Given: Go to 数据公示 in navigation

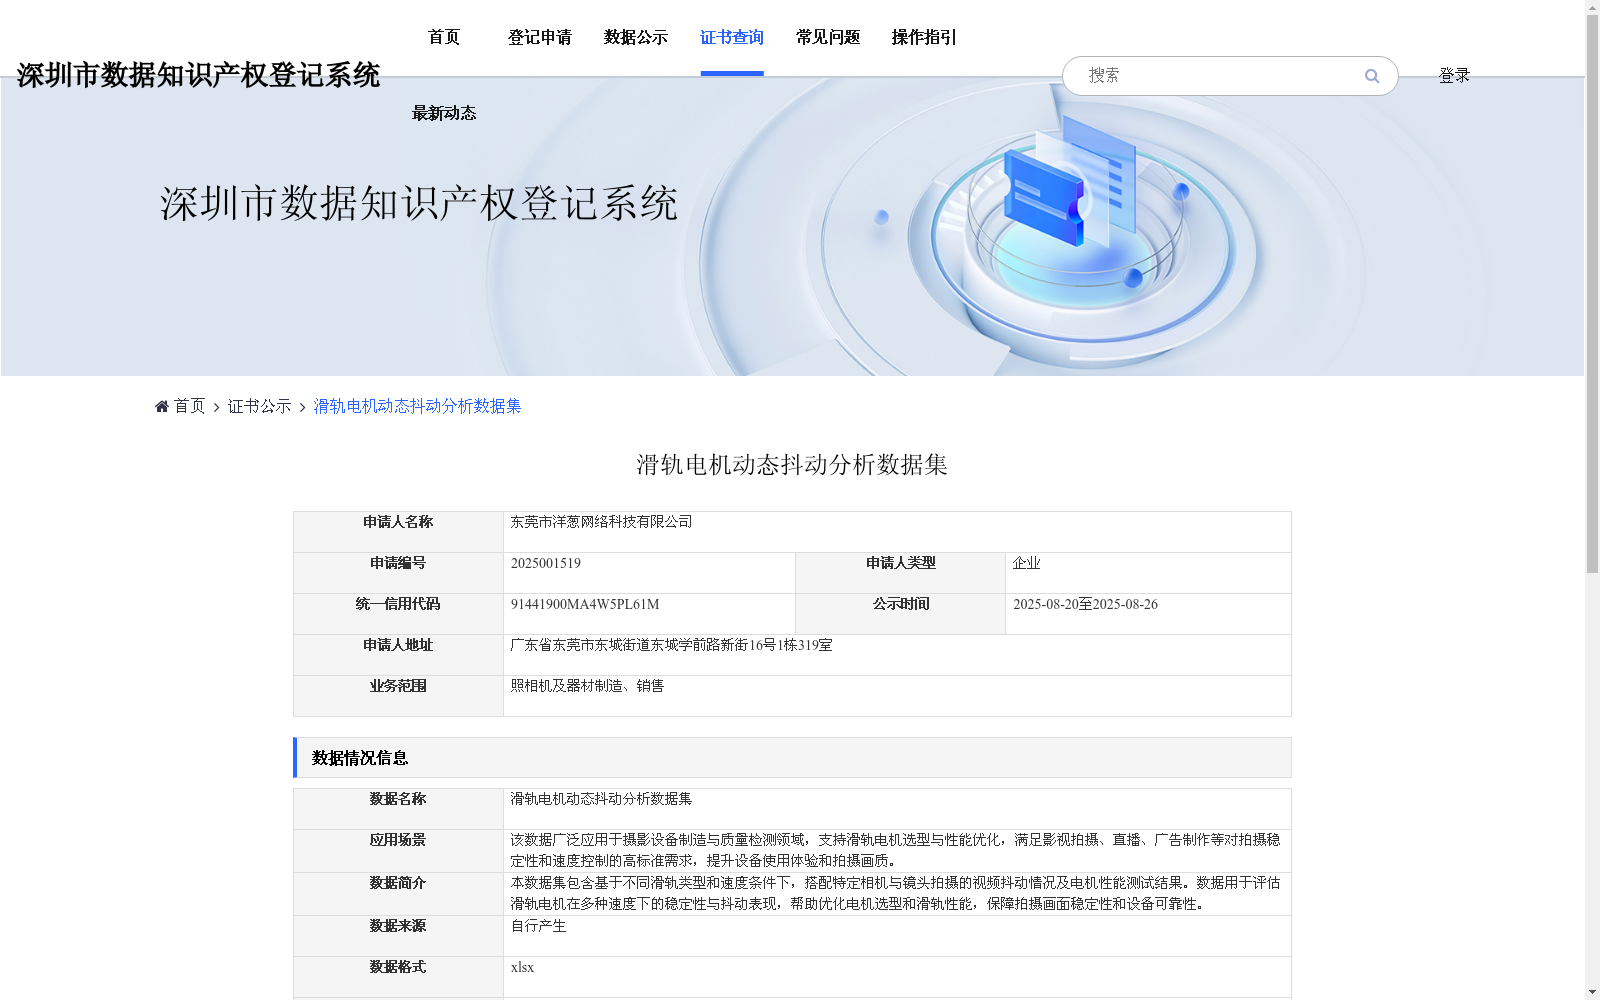Looking at the screenshot, I should click(636, 37).
